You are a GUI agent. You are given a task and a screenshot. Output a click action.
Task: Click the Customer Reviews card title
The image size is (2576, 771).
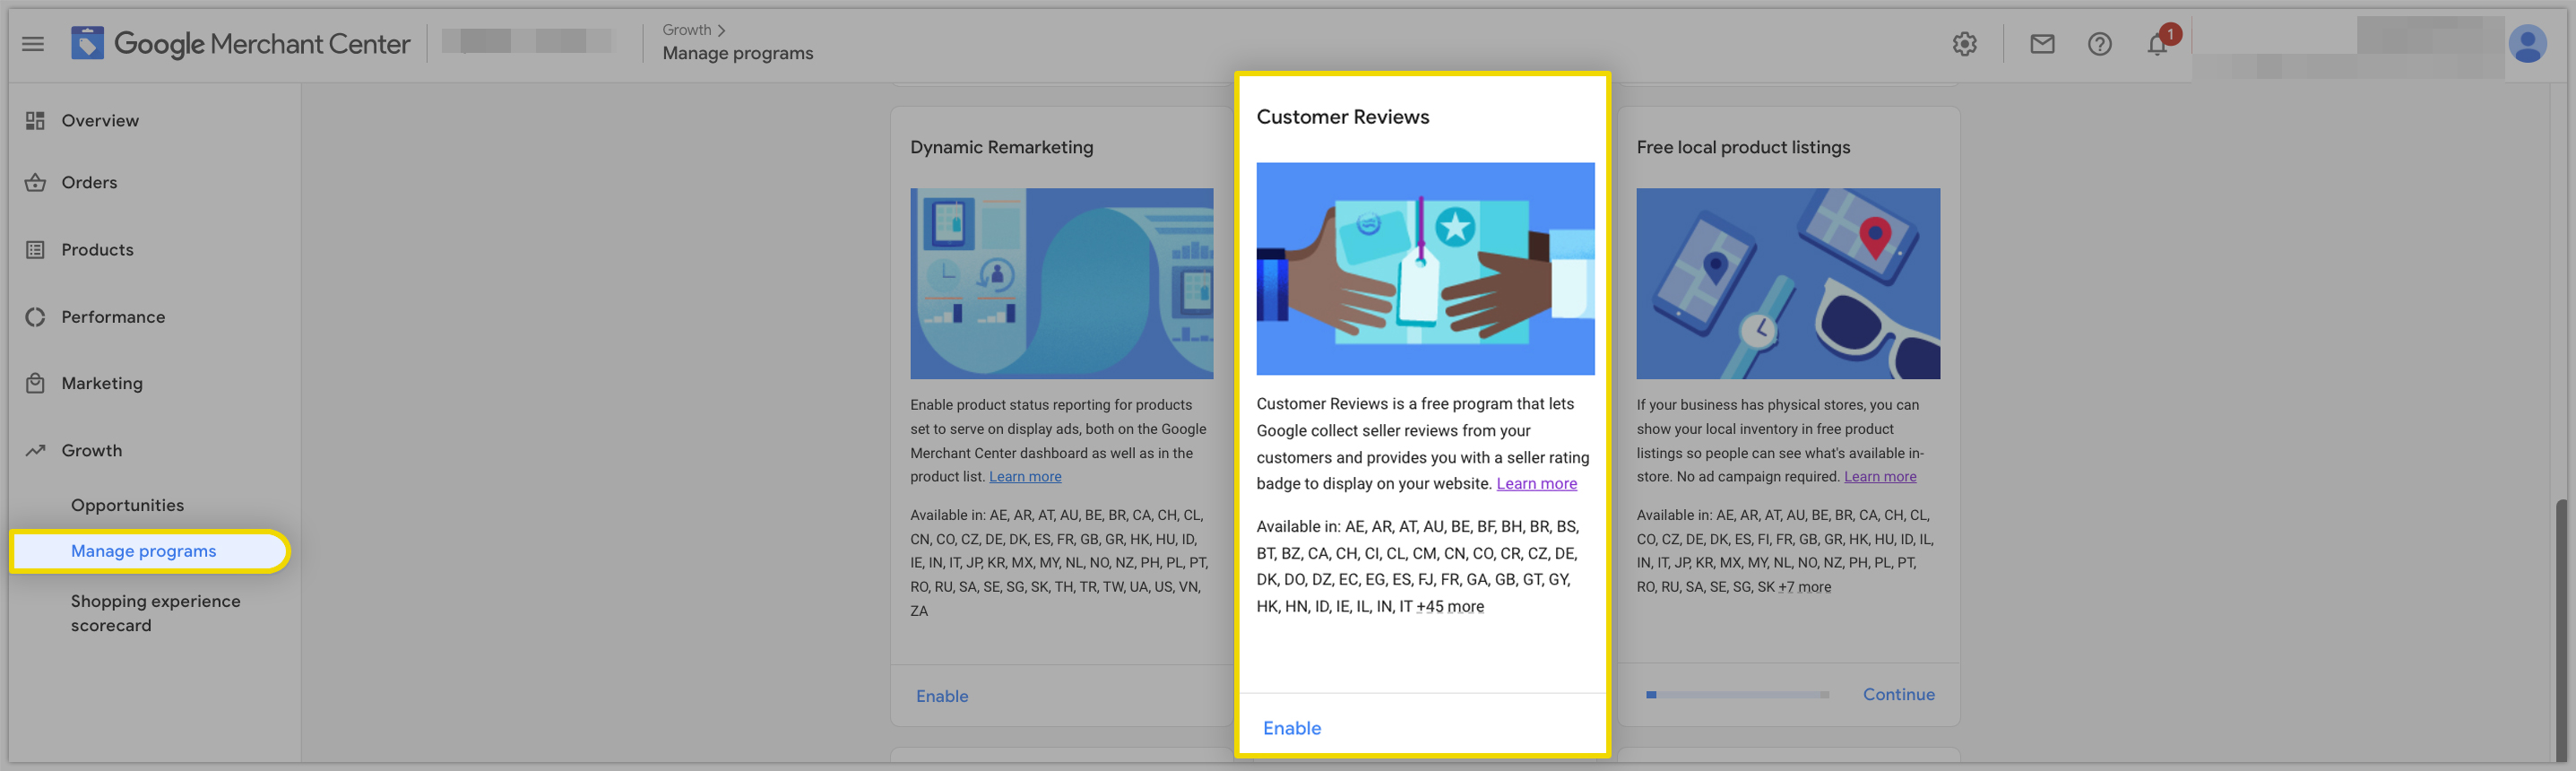[x=1342, y=117]
